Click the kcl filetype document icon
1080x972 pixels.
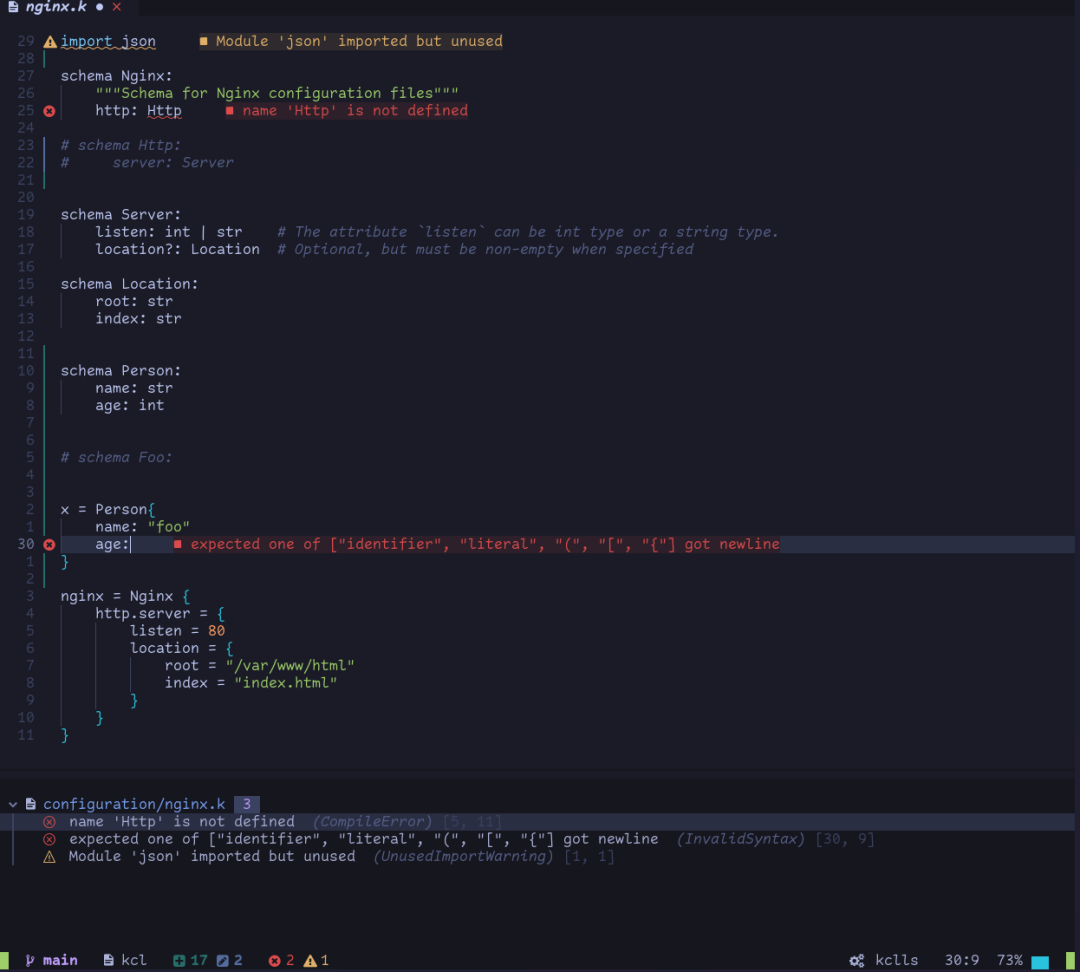109,960
